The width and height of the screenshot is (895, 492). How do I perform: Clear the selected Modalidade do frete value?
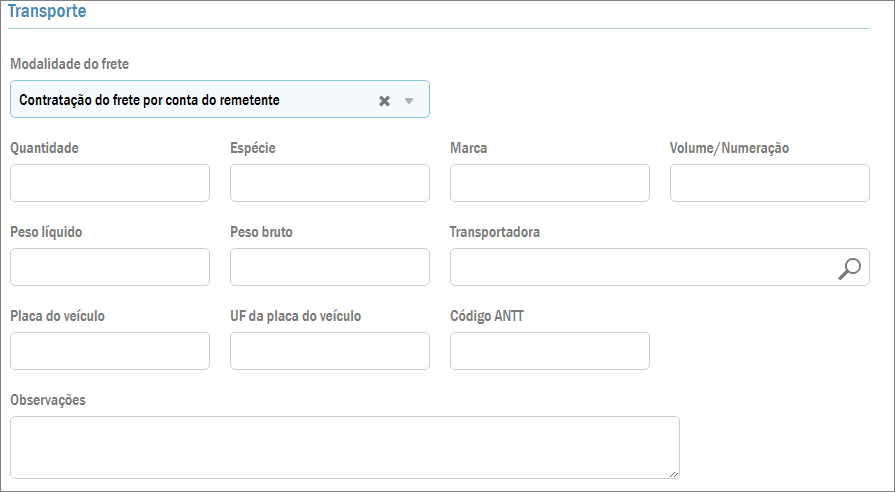tap(384, 101)
